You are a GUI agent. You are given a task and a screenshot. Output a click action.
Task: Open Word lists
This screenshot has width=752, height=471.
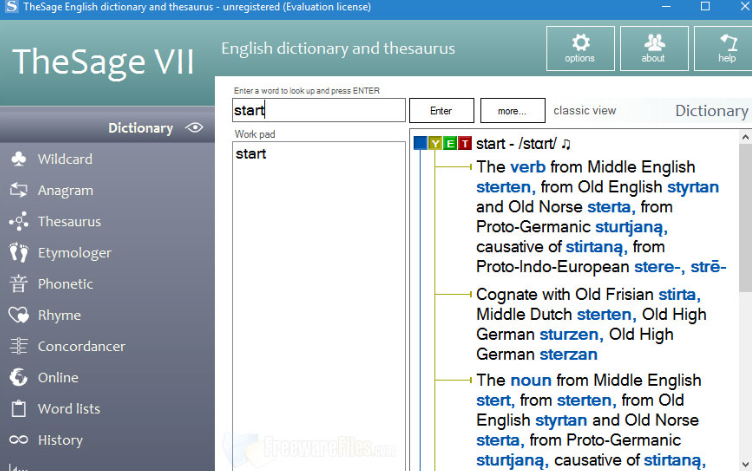coord(55,409)
